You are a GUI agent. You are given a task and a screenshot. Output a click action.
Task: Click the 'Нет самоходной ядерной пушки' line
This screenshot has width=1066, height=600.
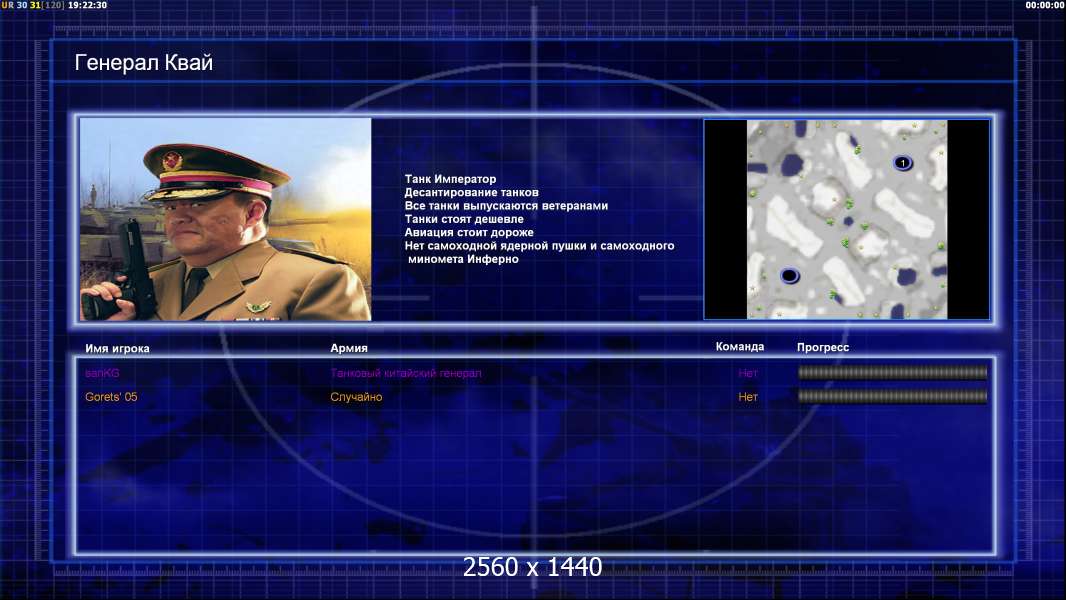coord(539,245)
